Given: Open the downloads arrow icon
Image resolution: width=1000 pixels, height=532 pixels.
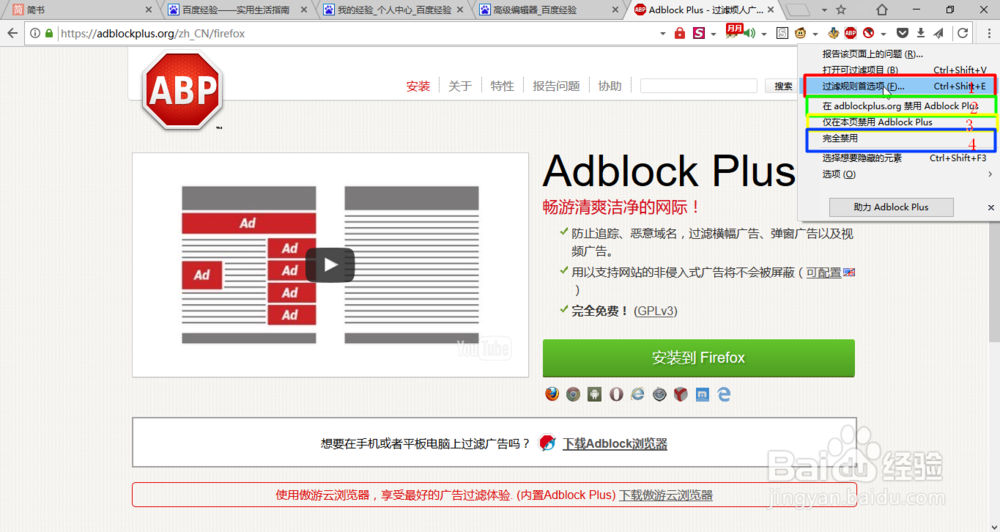Looking at the screenshot, I should [x=921, y=33].
